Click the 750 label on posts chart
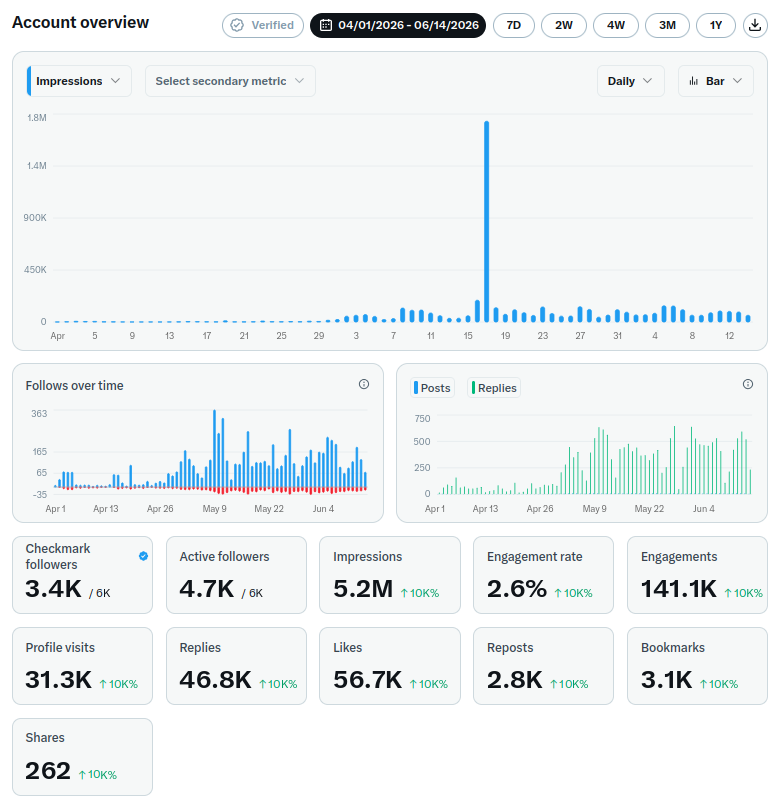776x811 pixels. 423,418
